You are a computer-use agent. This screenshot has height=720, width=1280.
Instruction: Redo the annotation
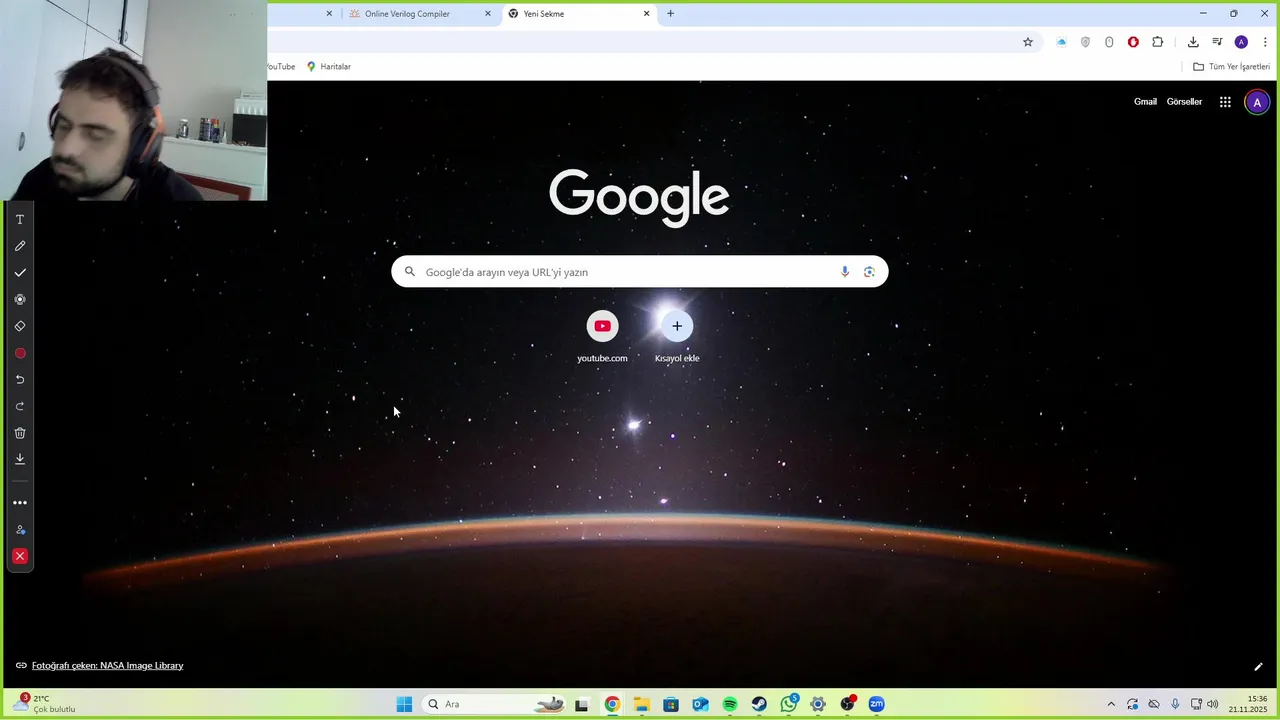coord(19,406)
